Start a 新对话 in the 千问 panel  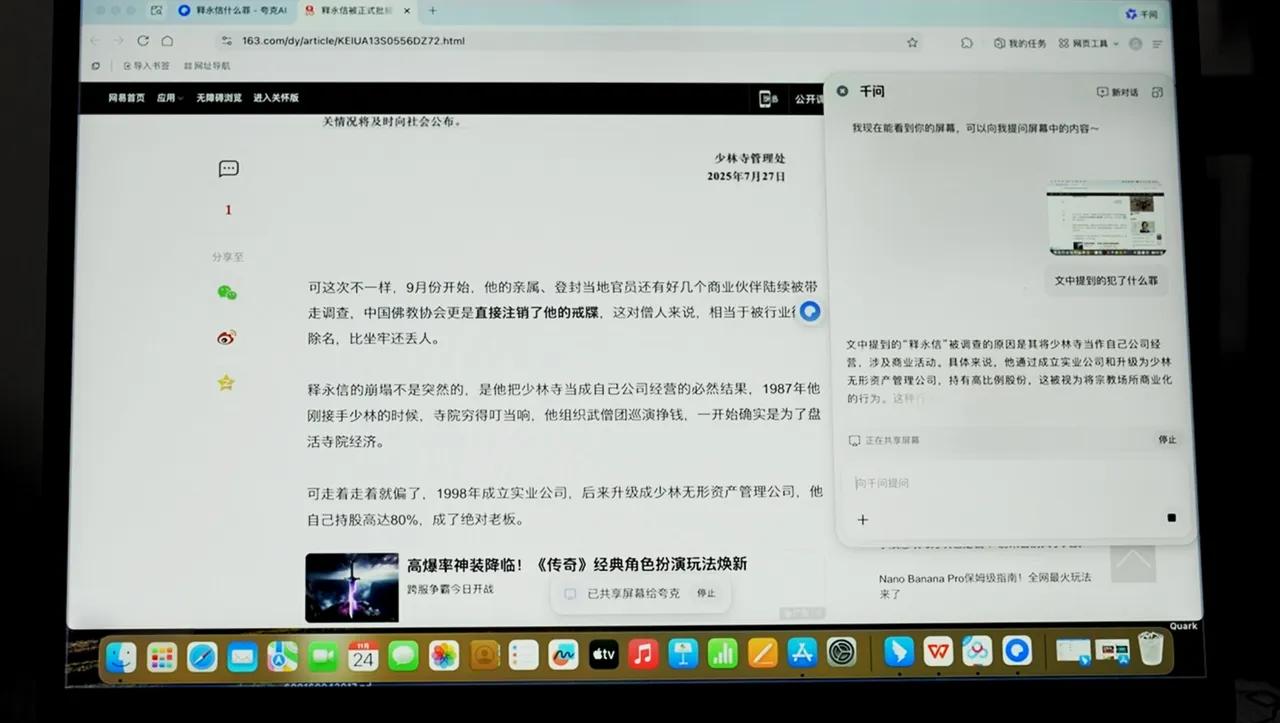pyautogui.click(x=1117, y=92)
